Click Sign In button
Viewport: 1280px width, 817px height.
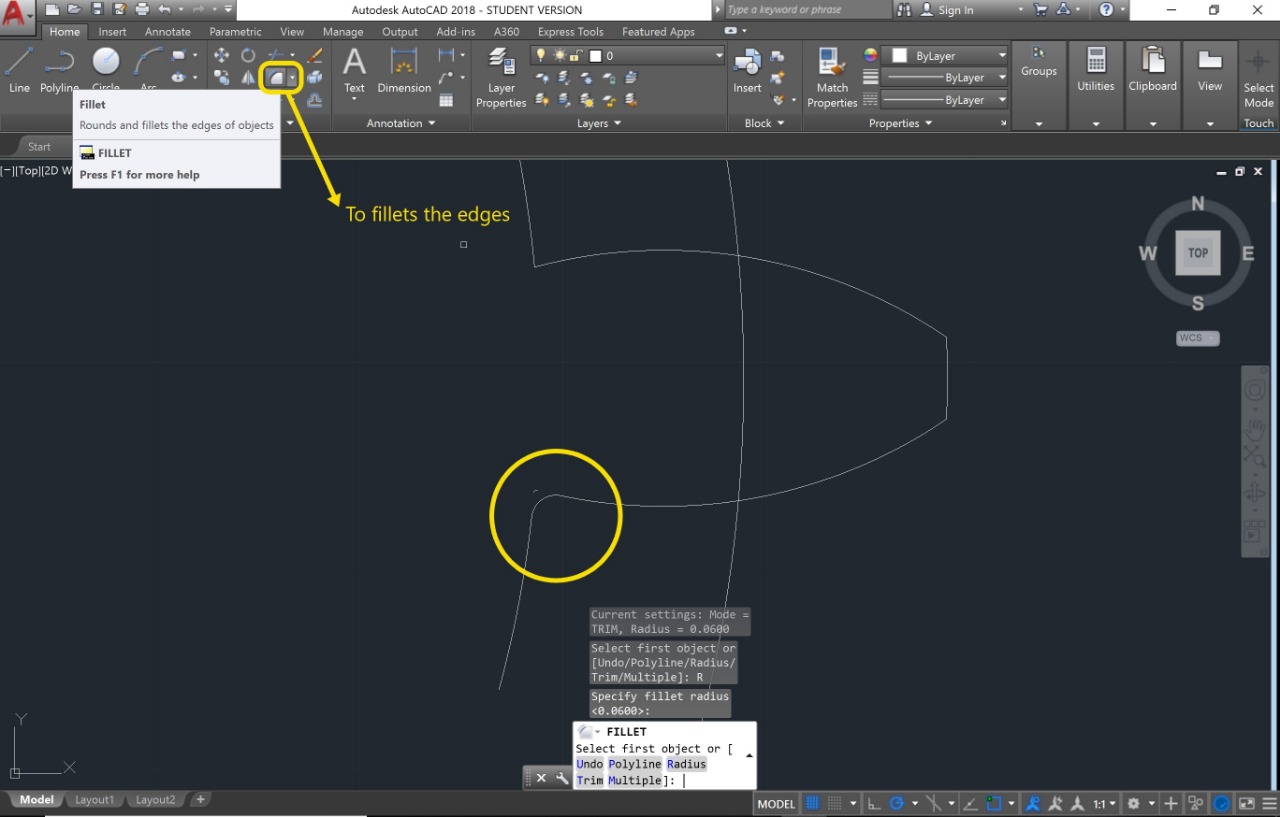point(948,10)
